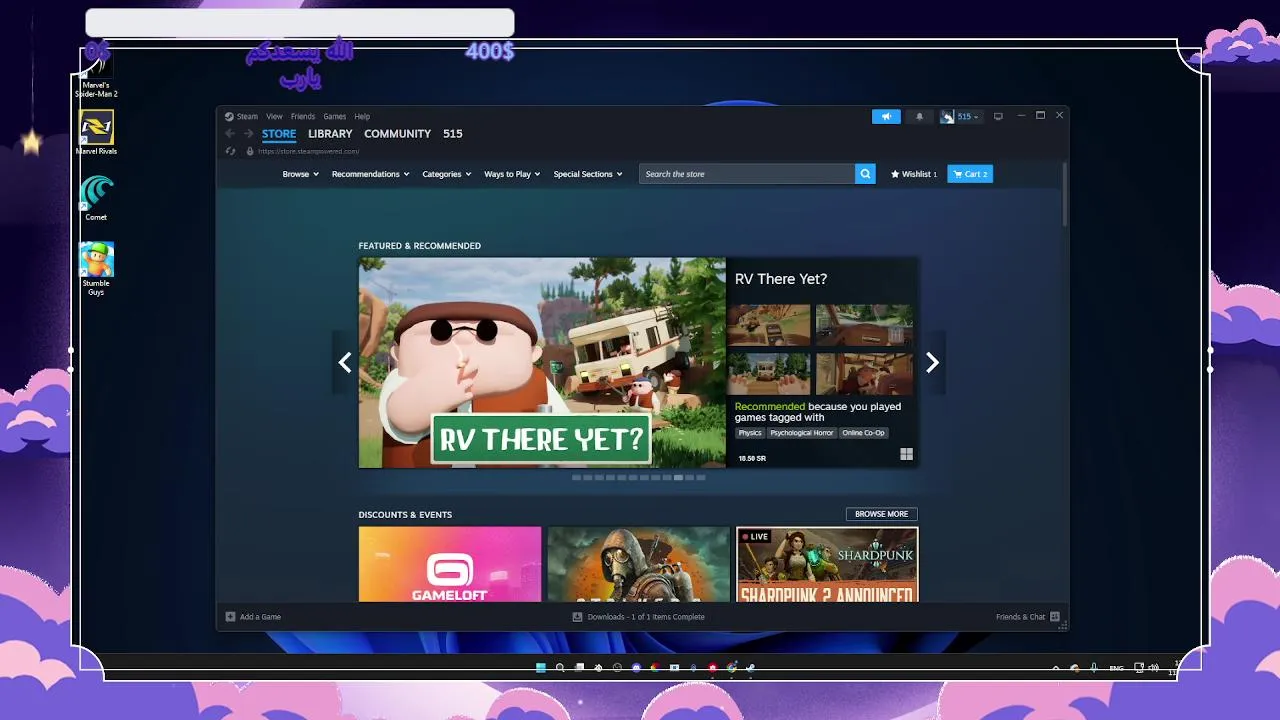Reload the store page

click(231, 151)
